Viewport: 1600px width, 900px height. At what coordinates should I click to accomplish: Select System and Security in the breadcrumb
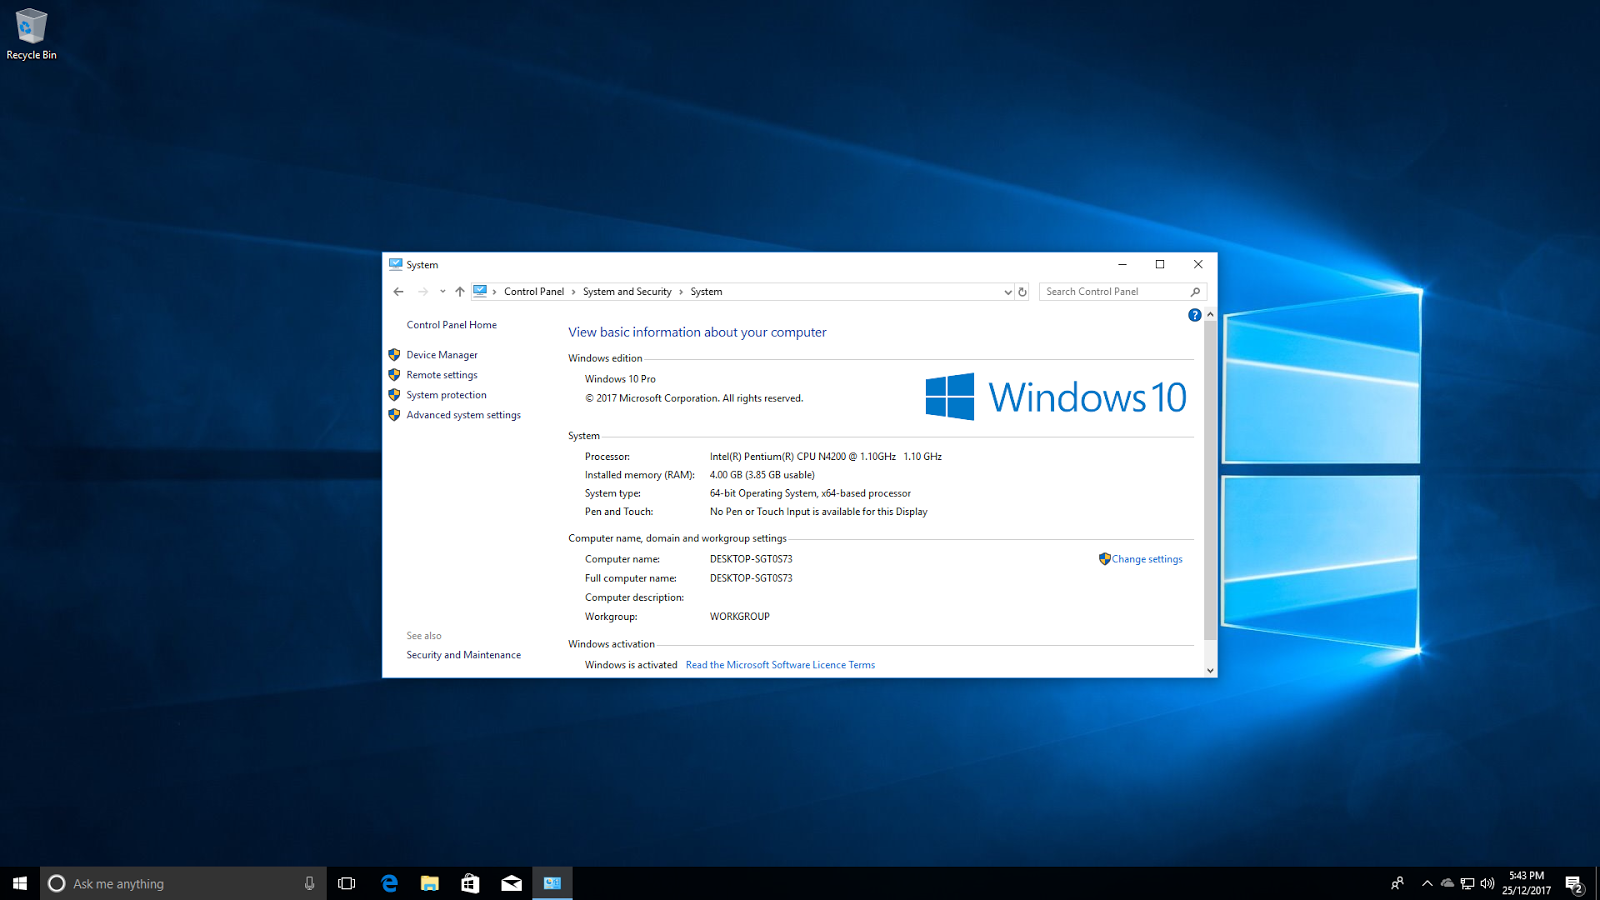pyautogui.click(x=627, y=292)
